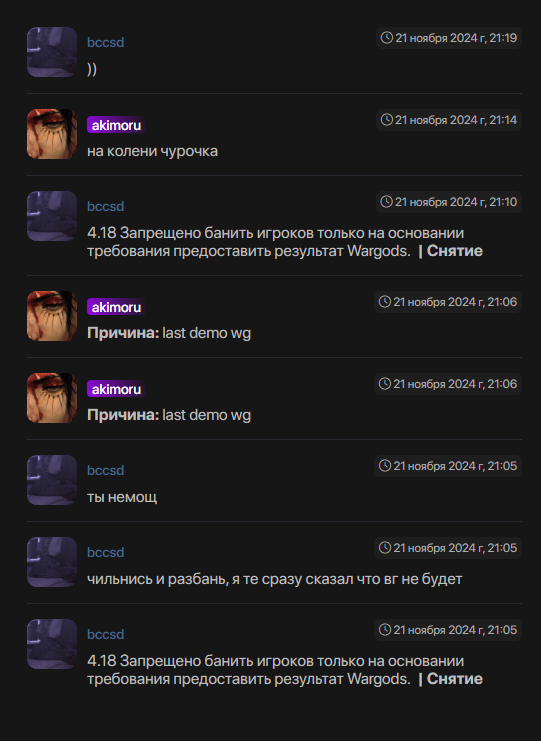Click 'Снятие' text in the bottom comment
This screenshot has height=741, width=541.
455,679
